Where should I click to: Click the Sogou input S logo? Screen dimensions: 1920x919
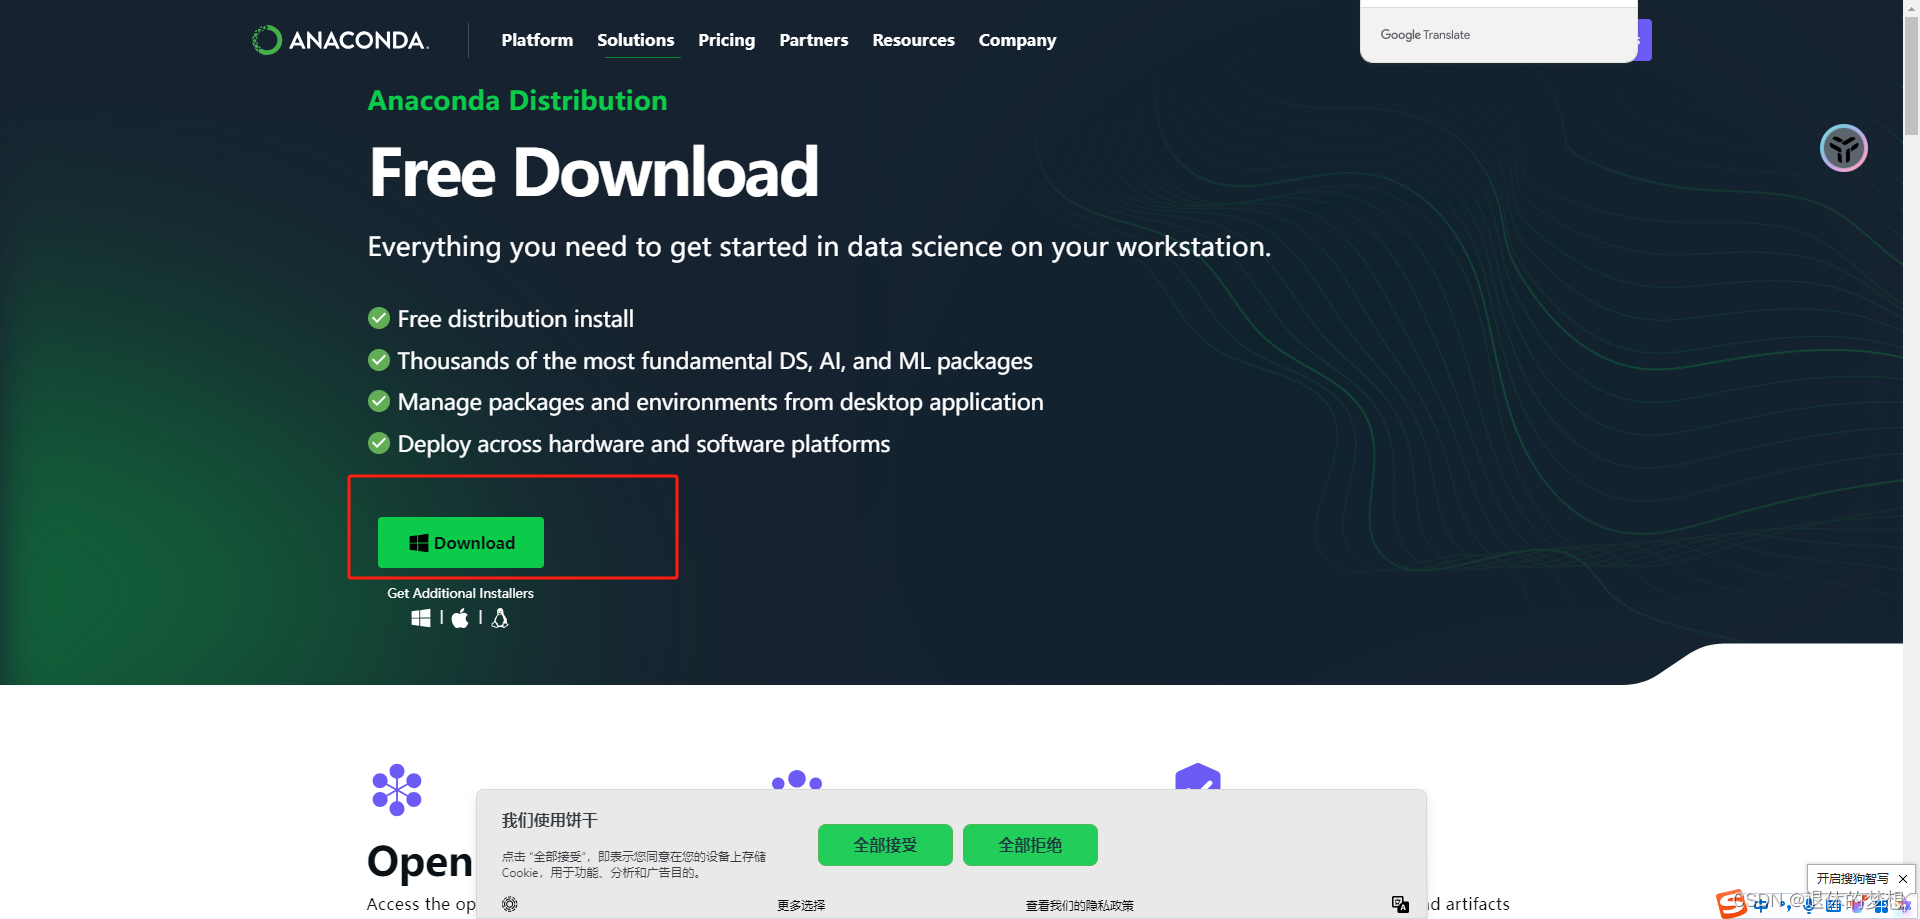click(x=1731, y=904)
